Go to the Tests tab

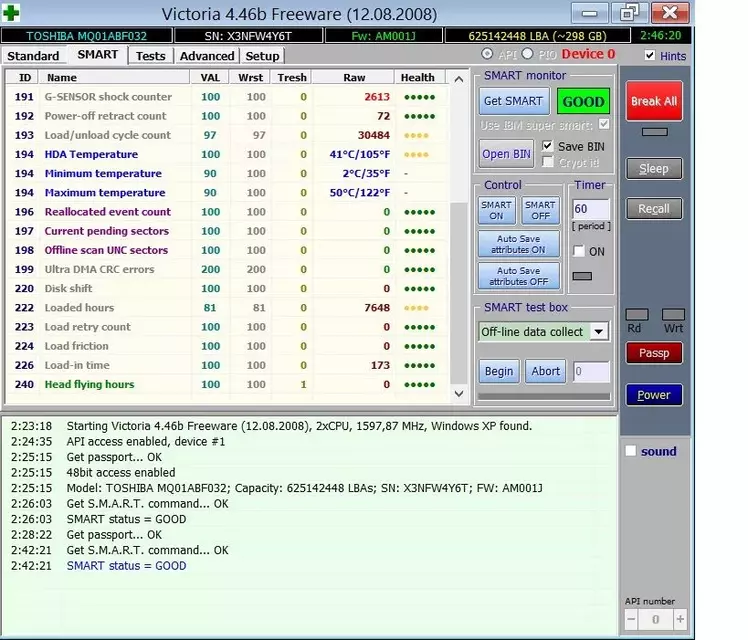tap(150, 56)
